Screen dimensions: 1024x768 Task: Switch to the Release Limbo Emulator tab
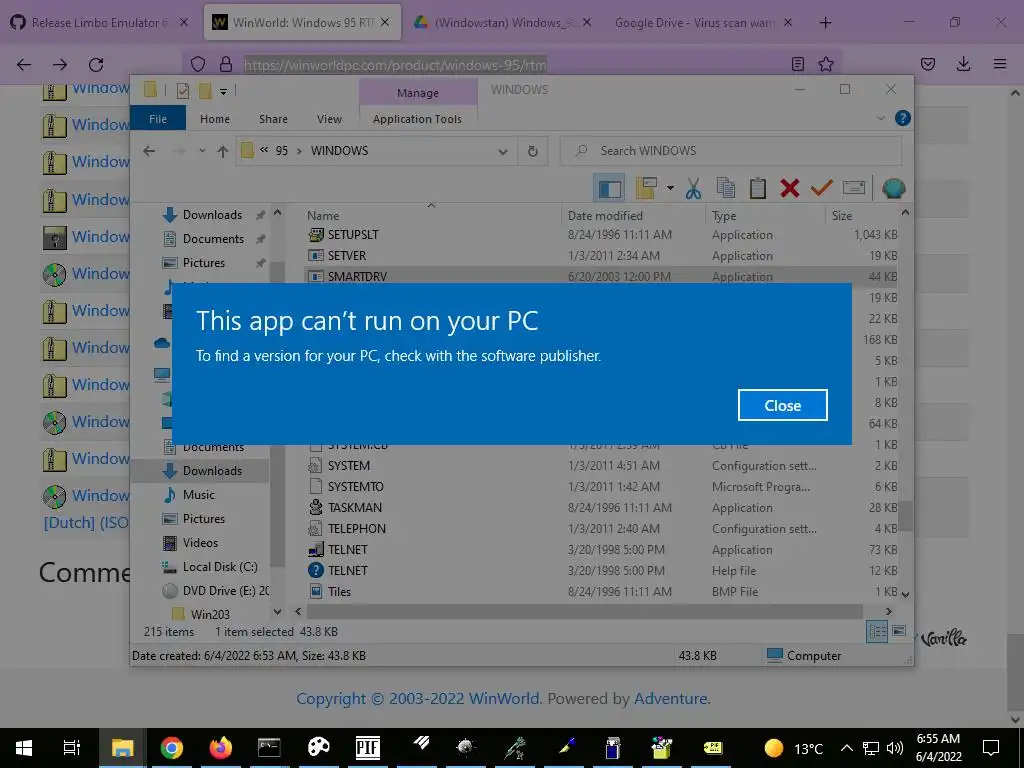(99, 22)
